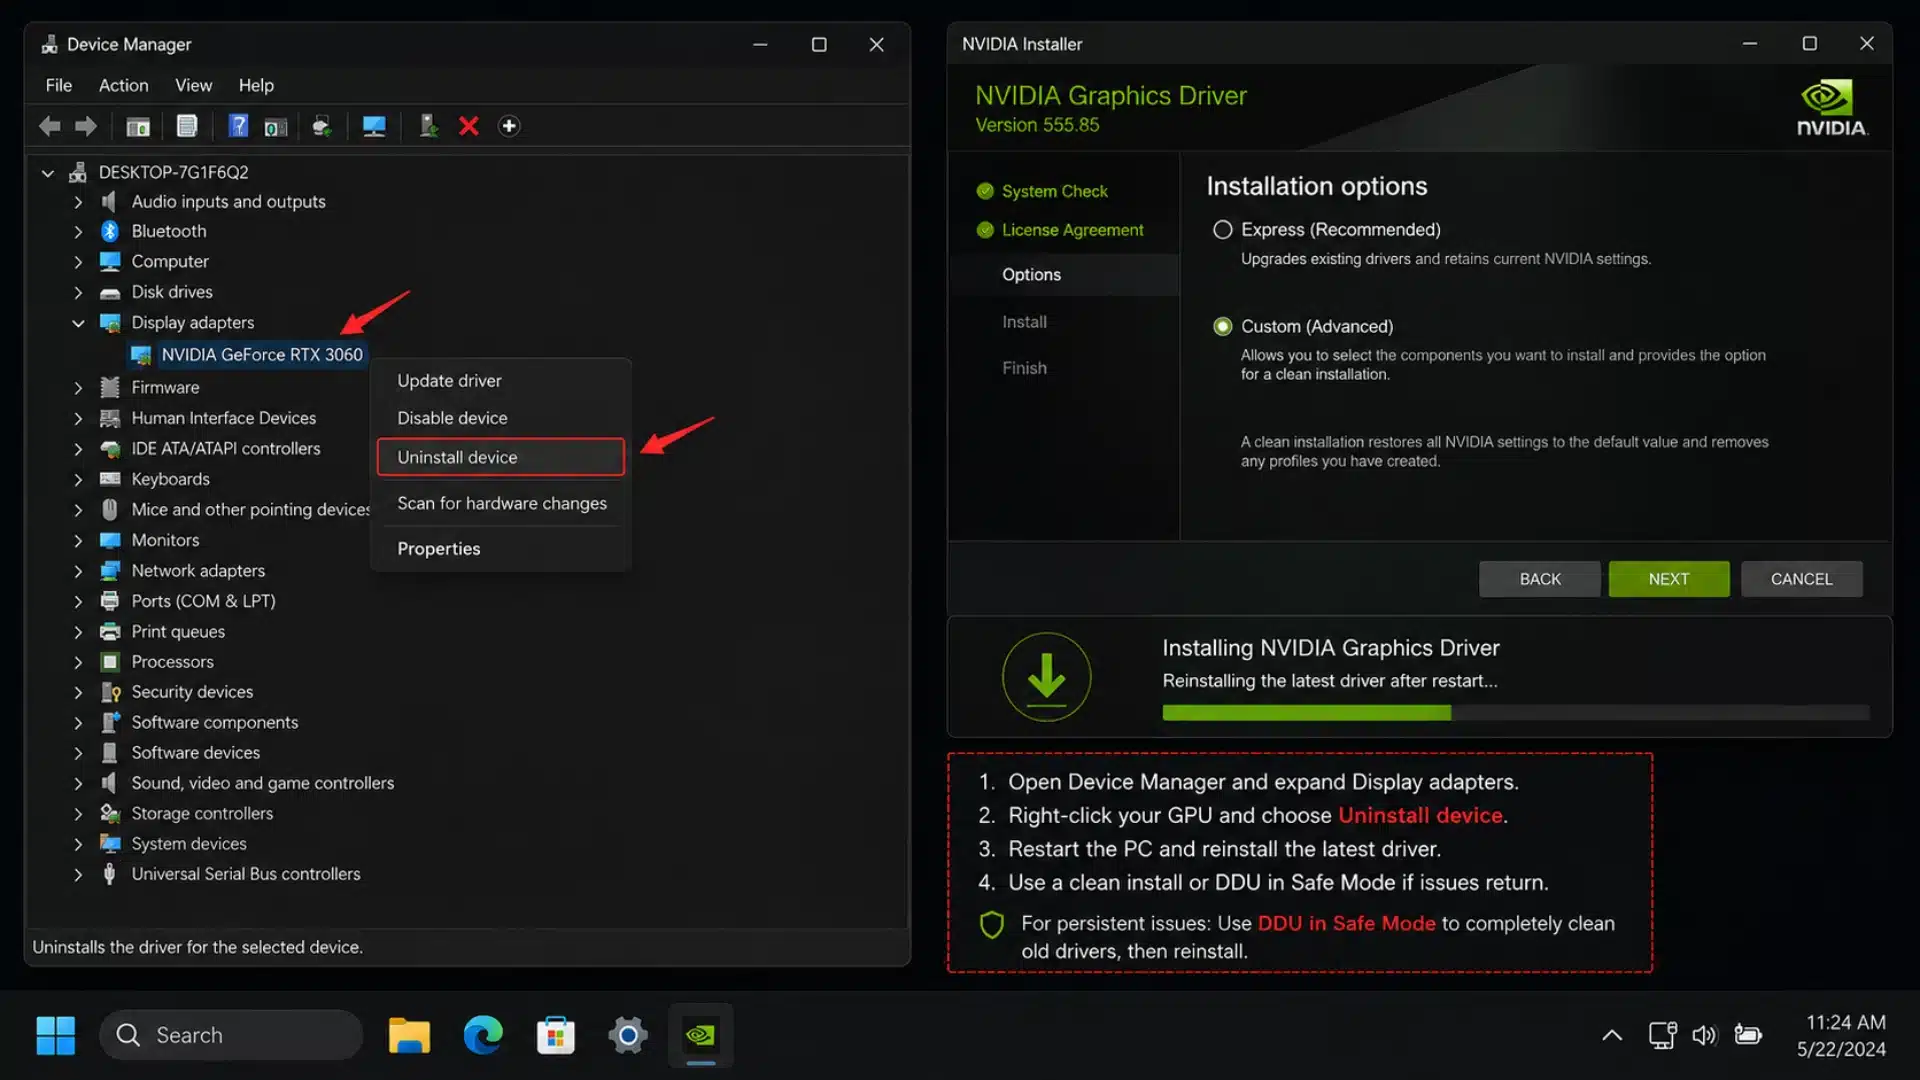The height and width of the screenshot is (1080, 1920).
Task: Expand the Disk drives category
Action: pyautogui.click(x=78, y=292)
